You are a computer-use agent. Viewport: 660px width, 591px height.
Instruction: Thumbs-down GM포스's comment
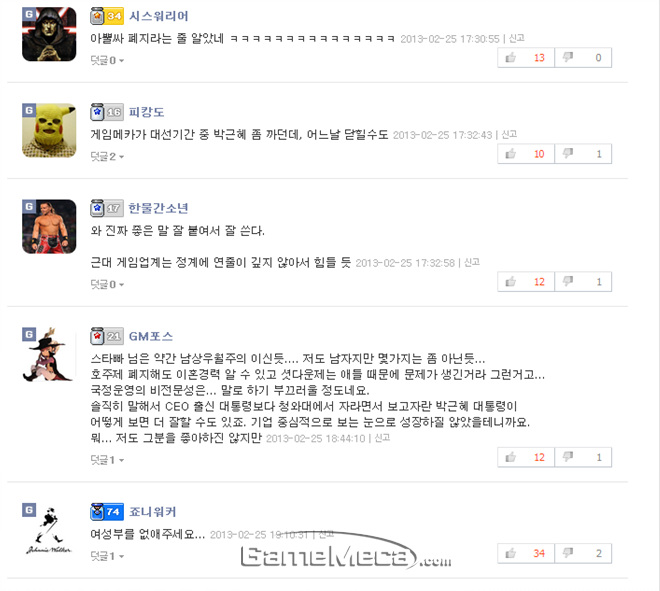coord(583,457)
